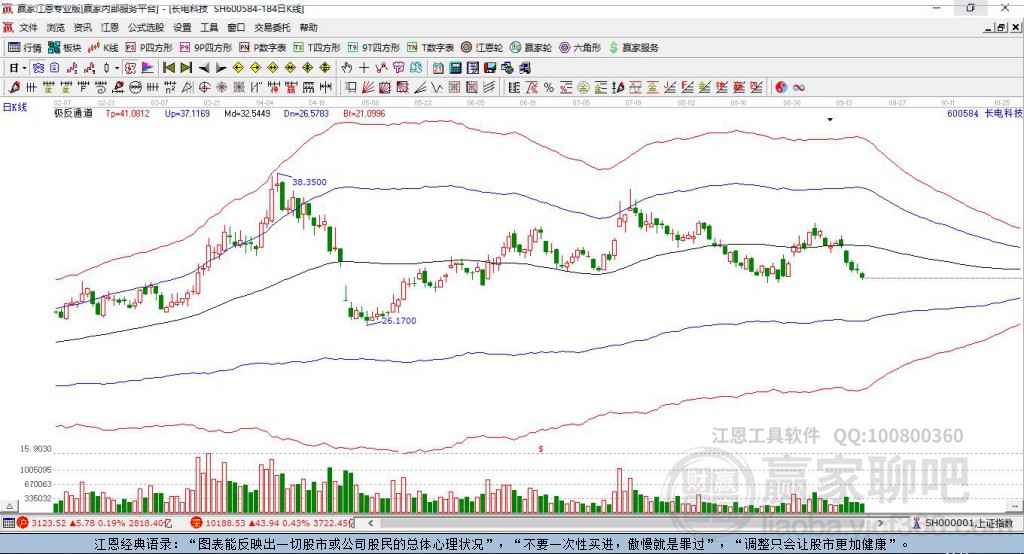Screen dimensions: 1024x554
Task: Open the calendar icon showing 21
Action: (438, 68)
